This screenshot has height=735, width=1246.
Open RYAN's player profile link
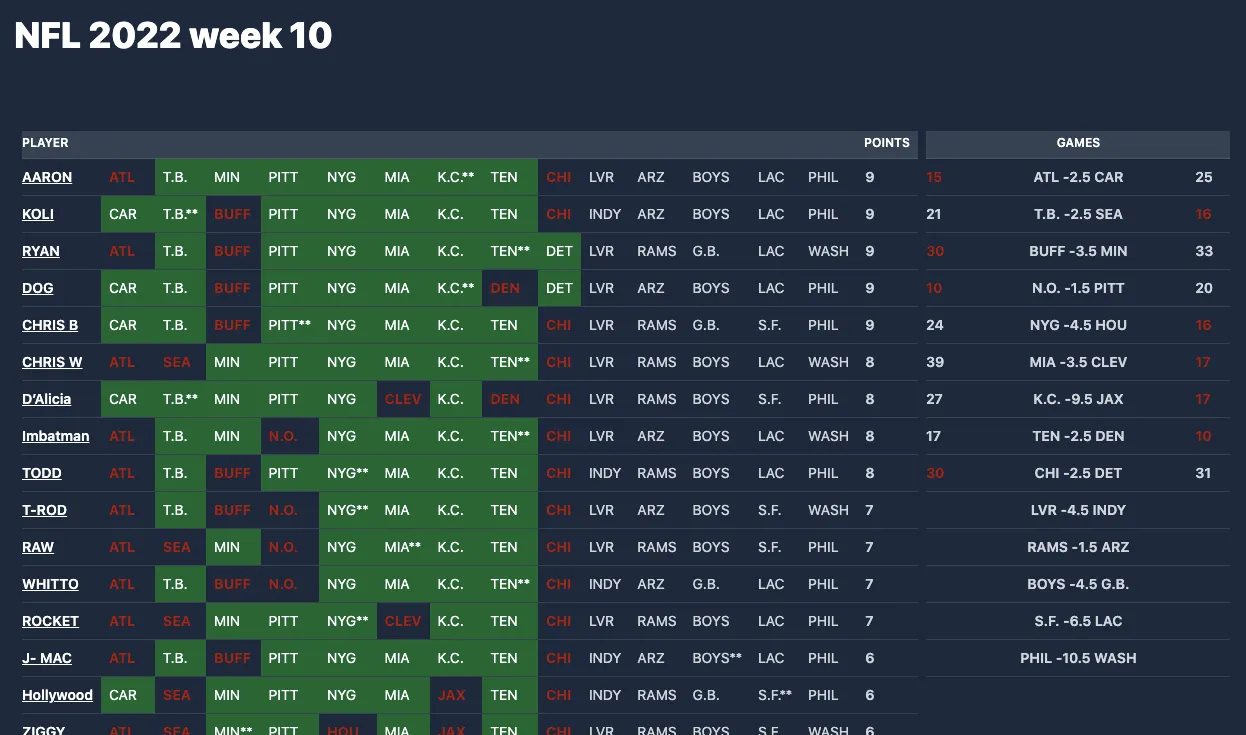[x=40, y=251]
